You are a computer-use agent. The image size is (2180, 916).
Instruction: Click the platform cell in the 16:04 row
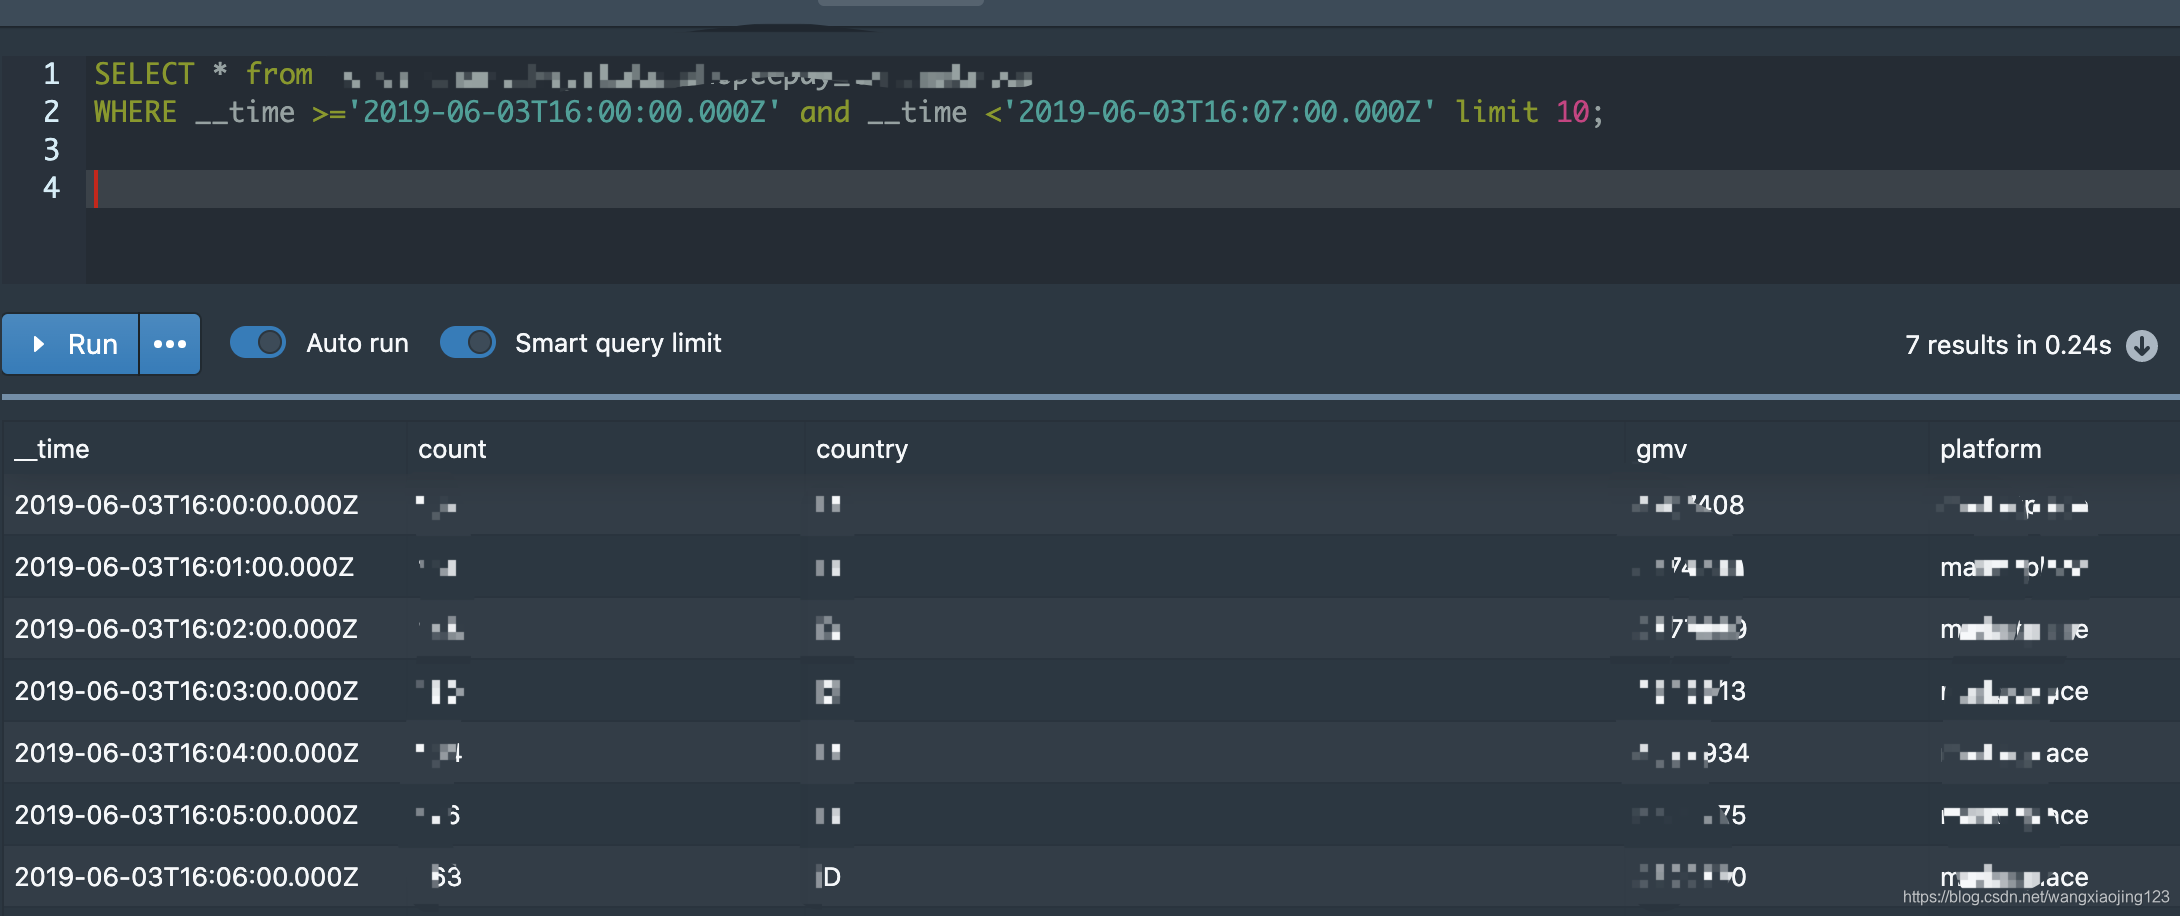tap(2014, 753)
